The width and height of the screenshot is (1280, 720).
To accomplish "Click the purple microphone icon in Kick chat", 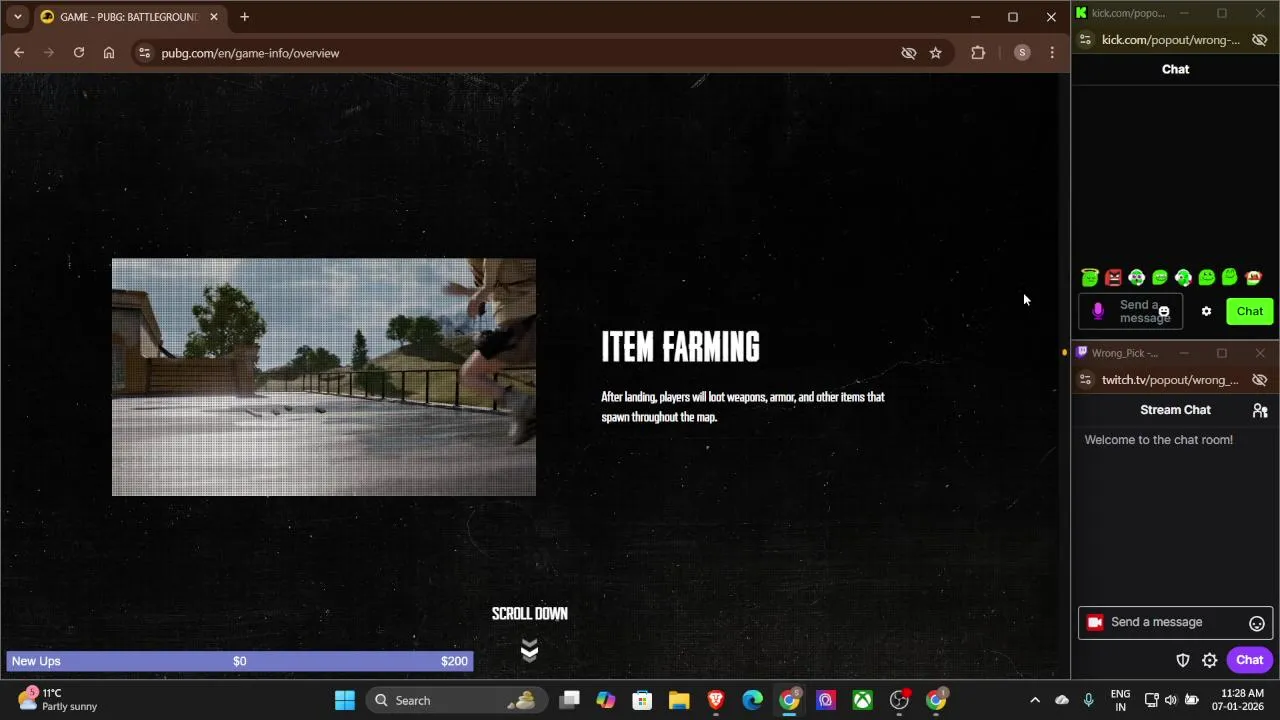I will click(x=1098, y=311).
